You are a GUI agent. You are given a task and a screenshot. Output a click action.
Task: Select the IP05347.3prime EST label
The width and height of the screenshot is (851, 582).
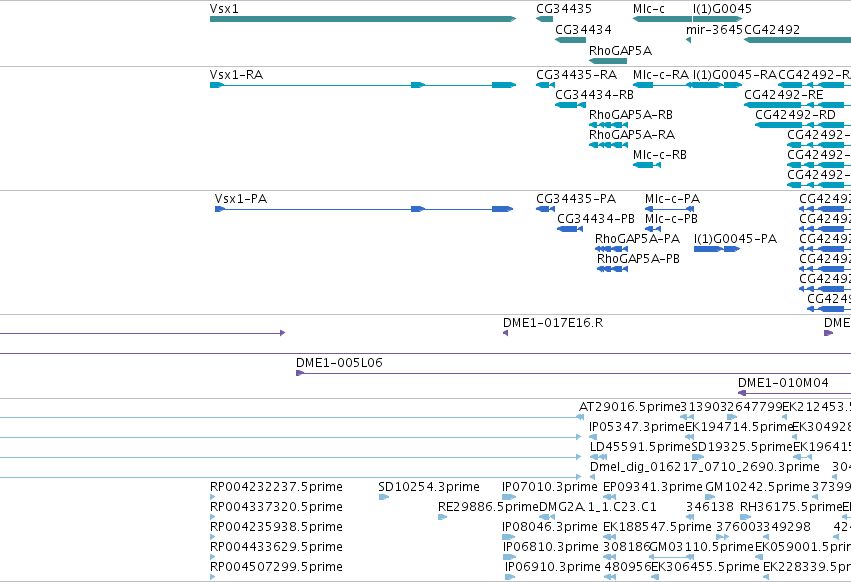637,427
